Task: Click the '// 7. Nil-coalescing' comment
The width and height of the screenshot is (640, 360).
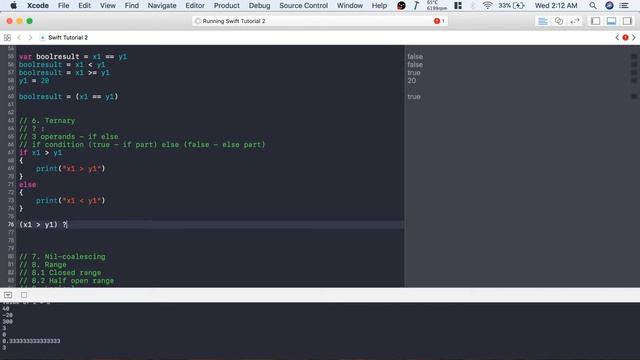Action: point(62,257)
